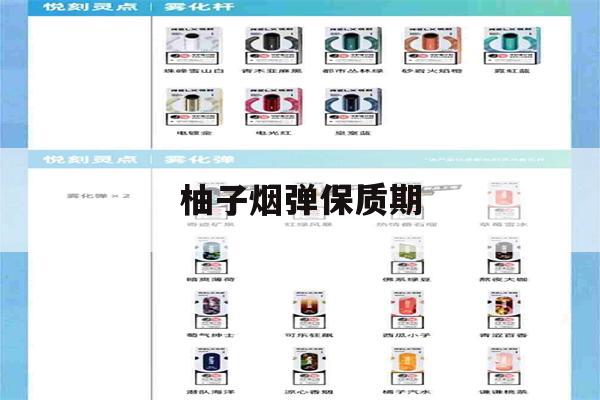Click the 暗爽薄荷 flavor label

click(211, 279)
